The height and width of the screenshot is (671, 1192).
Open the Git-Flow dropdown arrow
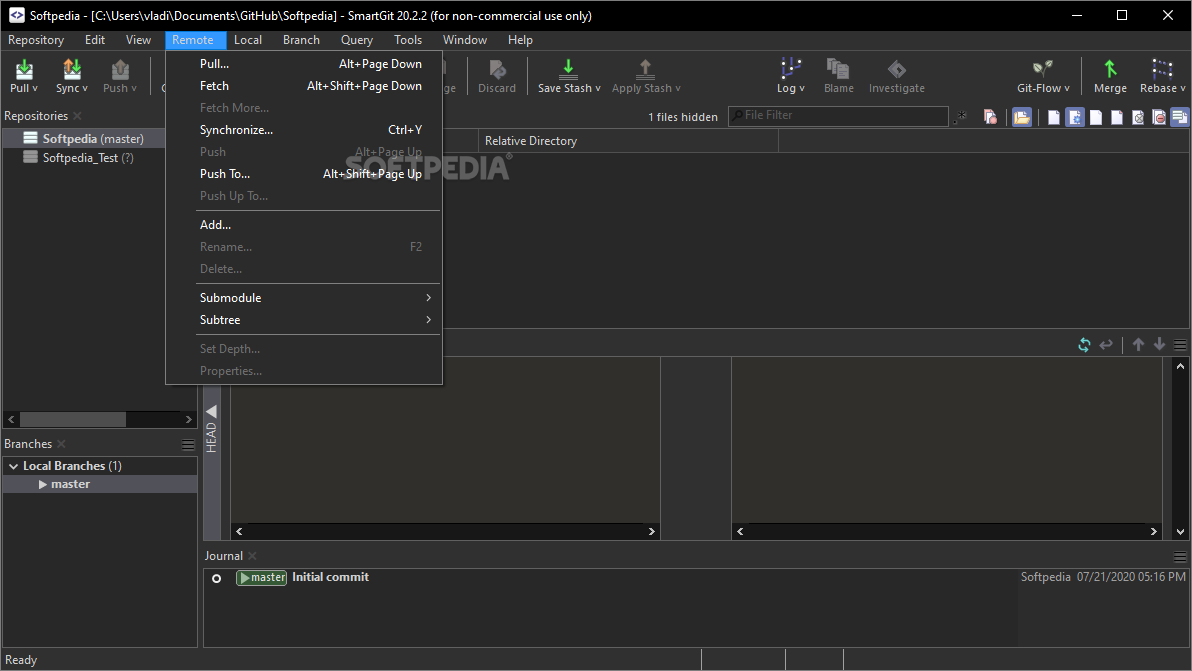click(1067, 89)
